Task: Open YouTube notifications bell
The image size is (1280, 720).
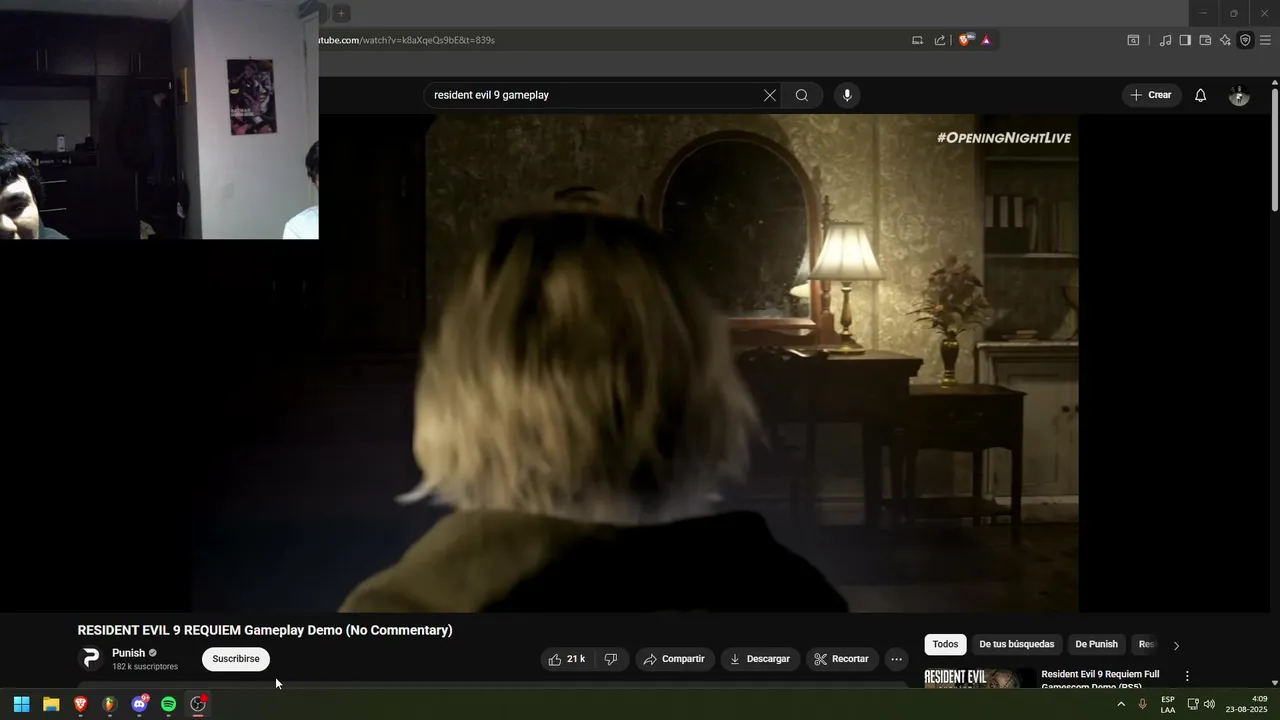Action: click(x=1201, y=95)
